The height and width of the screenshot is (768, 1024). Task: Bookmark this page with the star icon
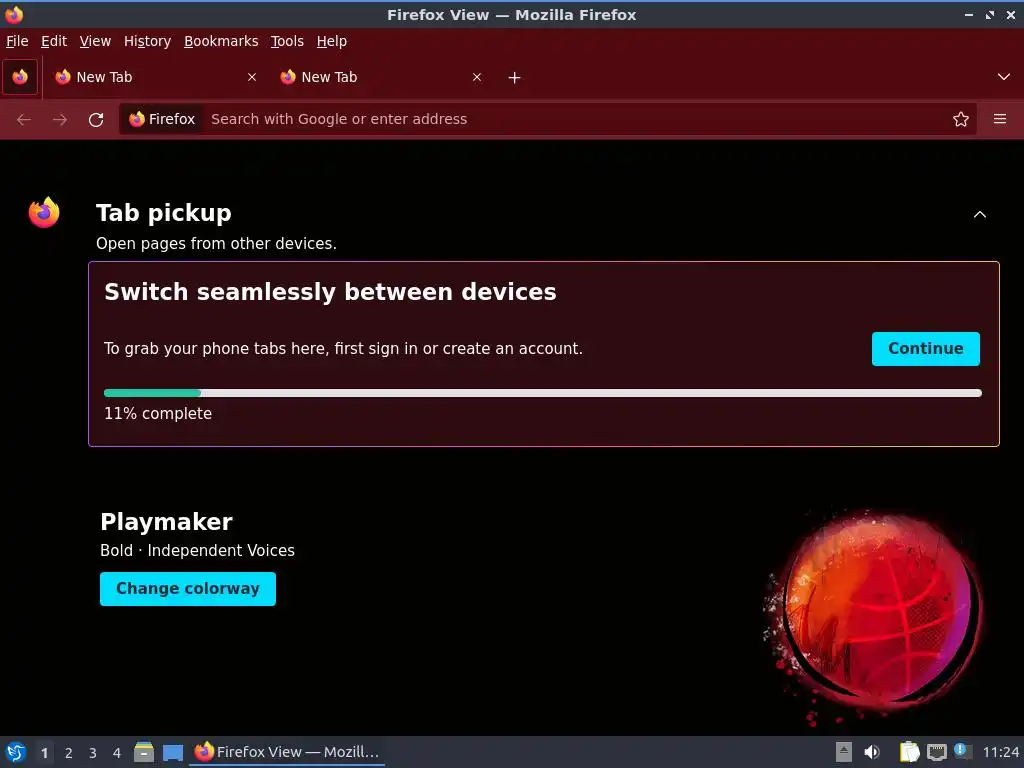pos(961,120)
